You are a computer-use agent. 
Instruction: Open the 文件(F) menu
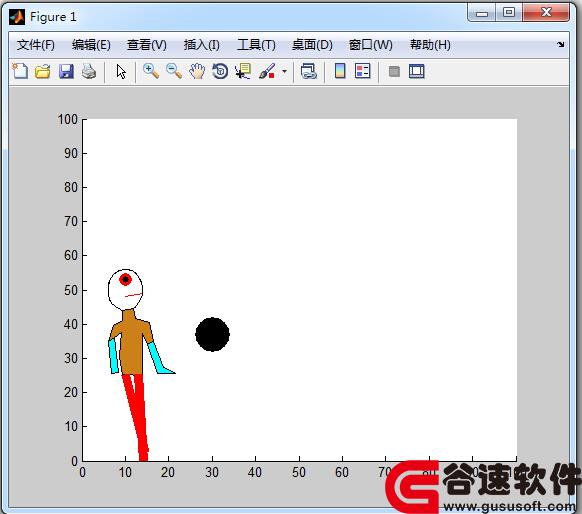point(36,45)
